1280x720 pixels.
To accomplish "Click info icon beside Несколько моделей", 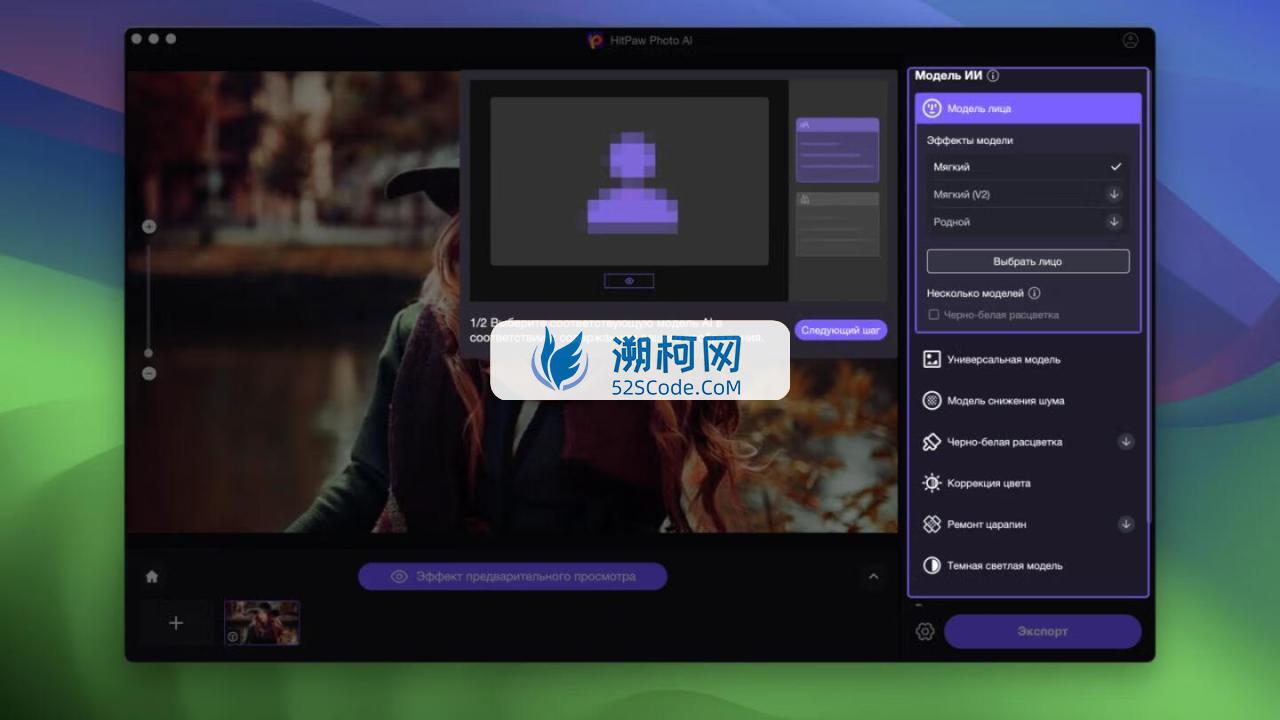I will 1034,294.
